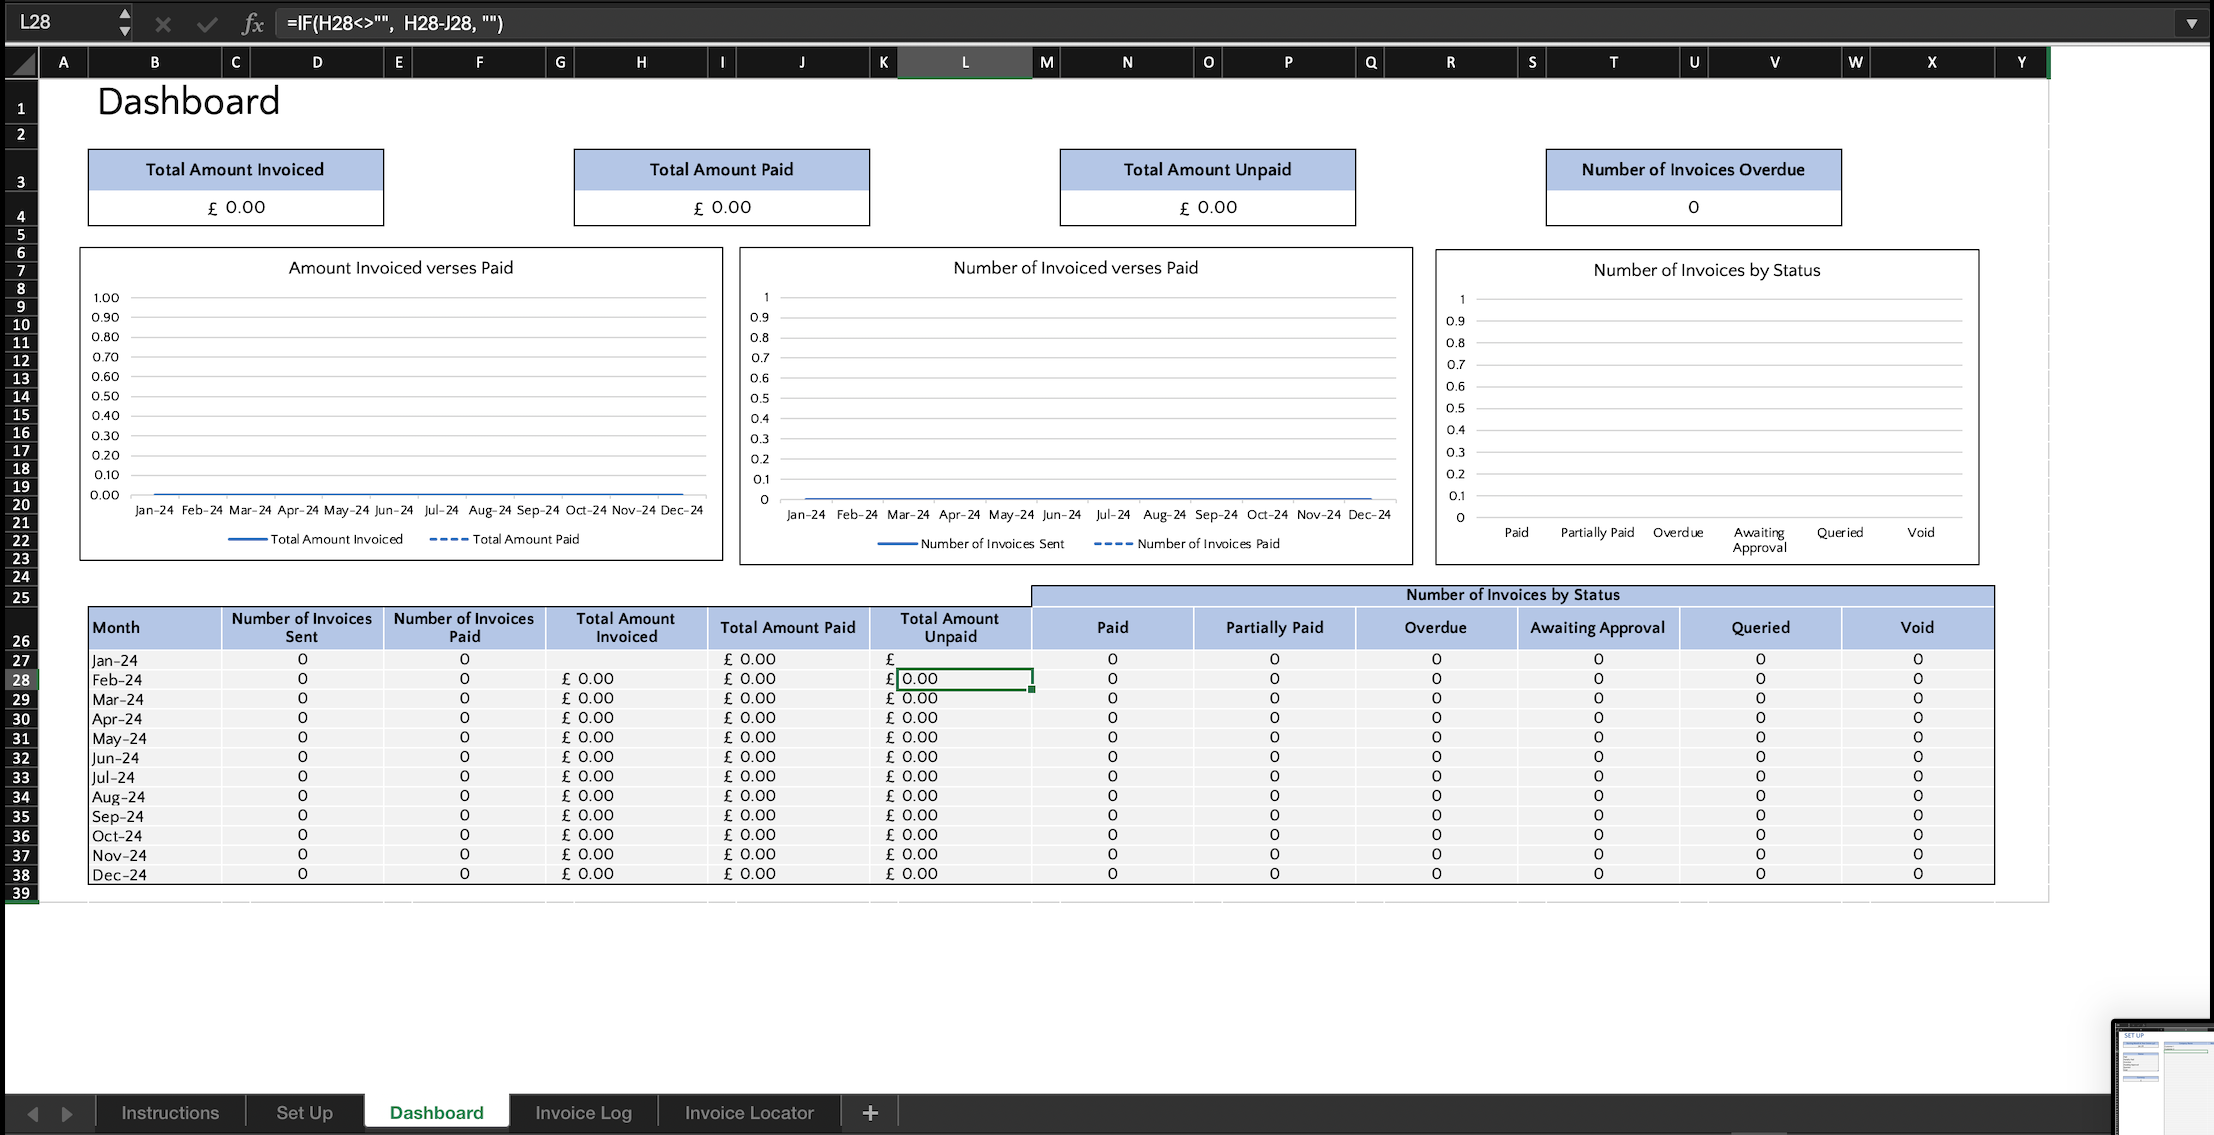This screenshot has width=2214, height=1135.
Task: Switch to the Instructions sheet tab
Action: click(170, 1113)
